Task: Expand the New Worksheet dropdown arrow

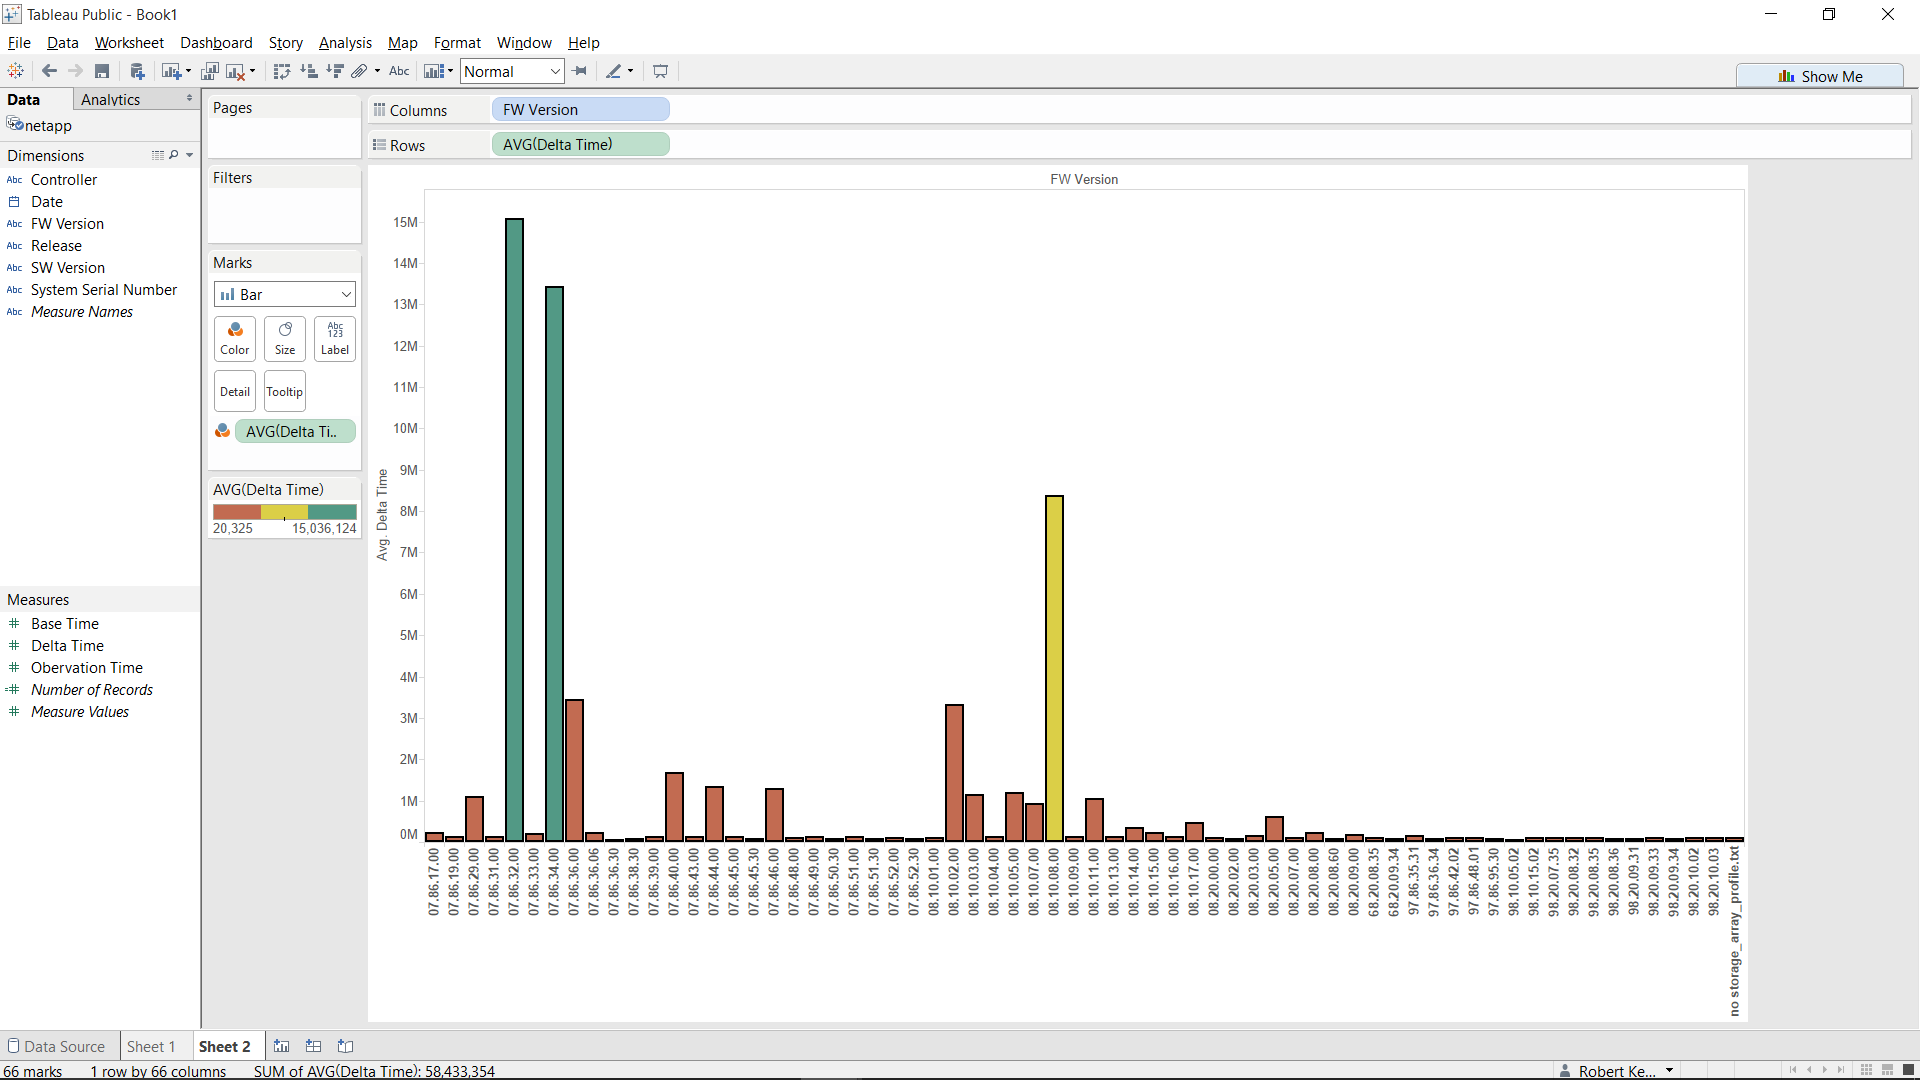Action: [x=189, y=71]
